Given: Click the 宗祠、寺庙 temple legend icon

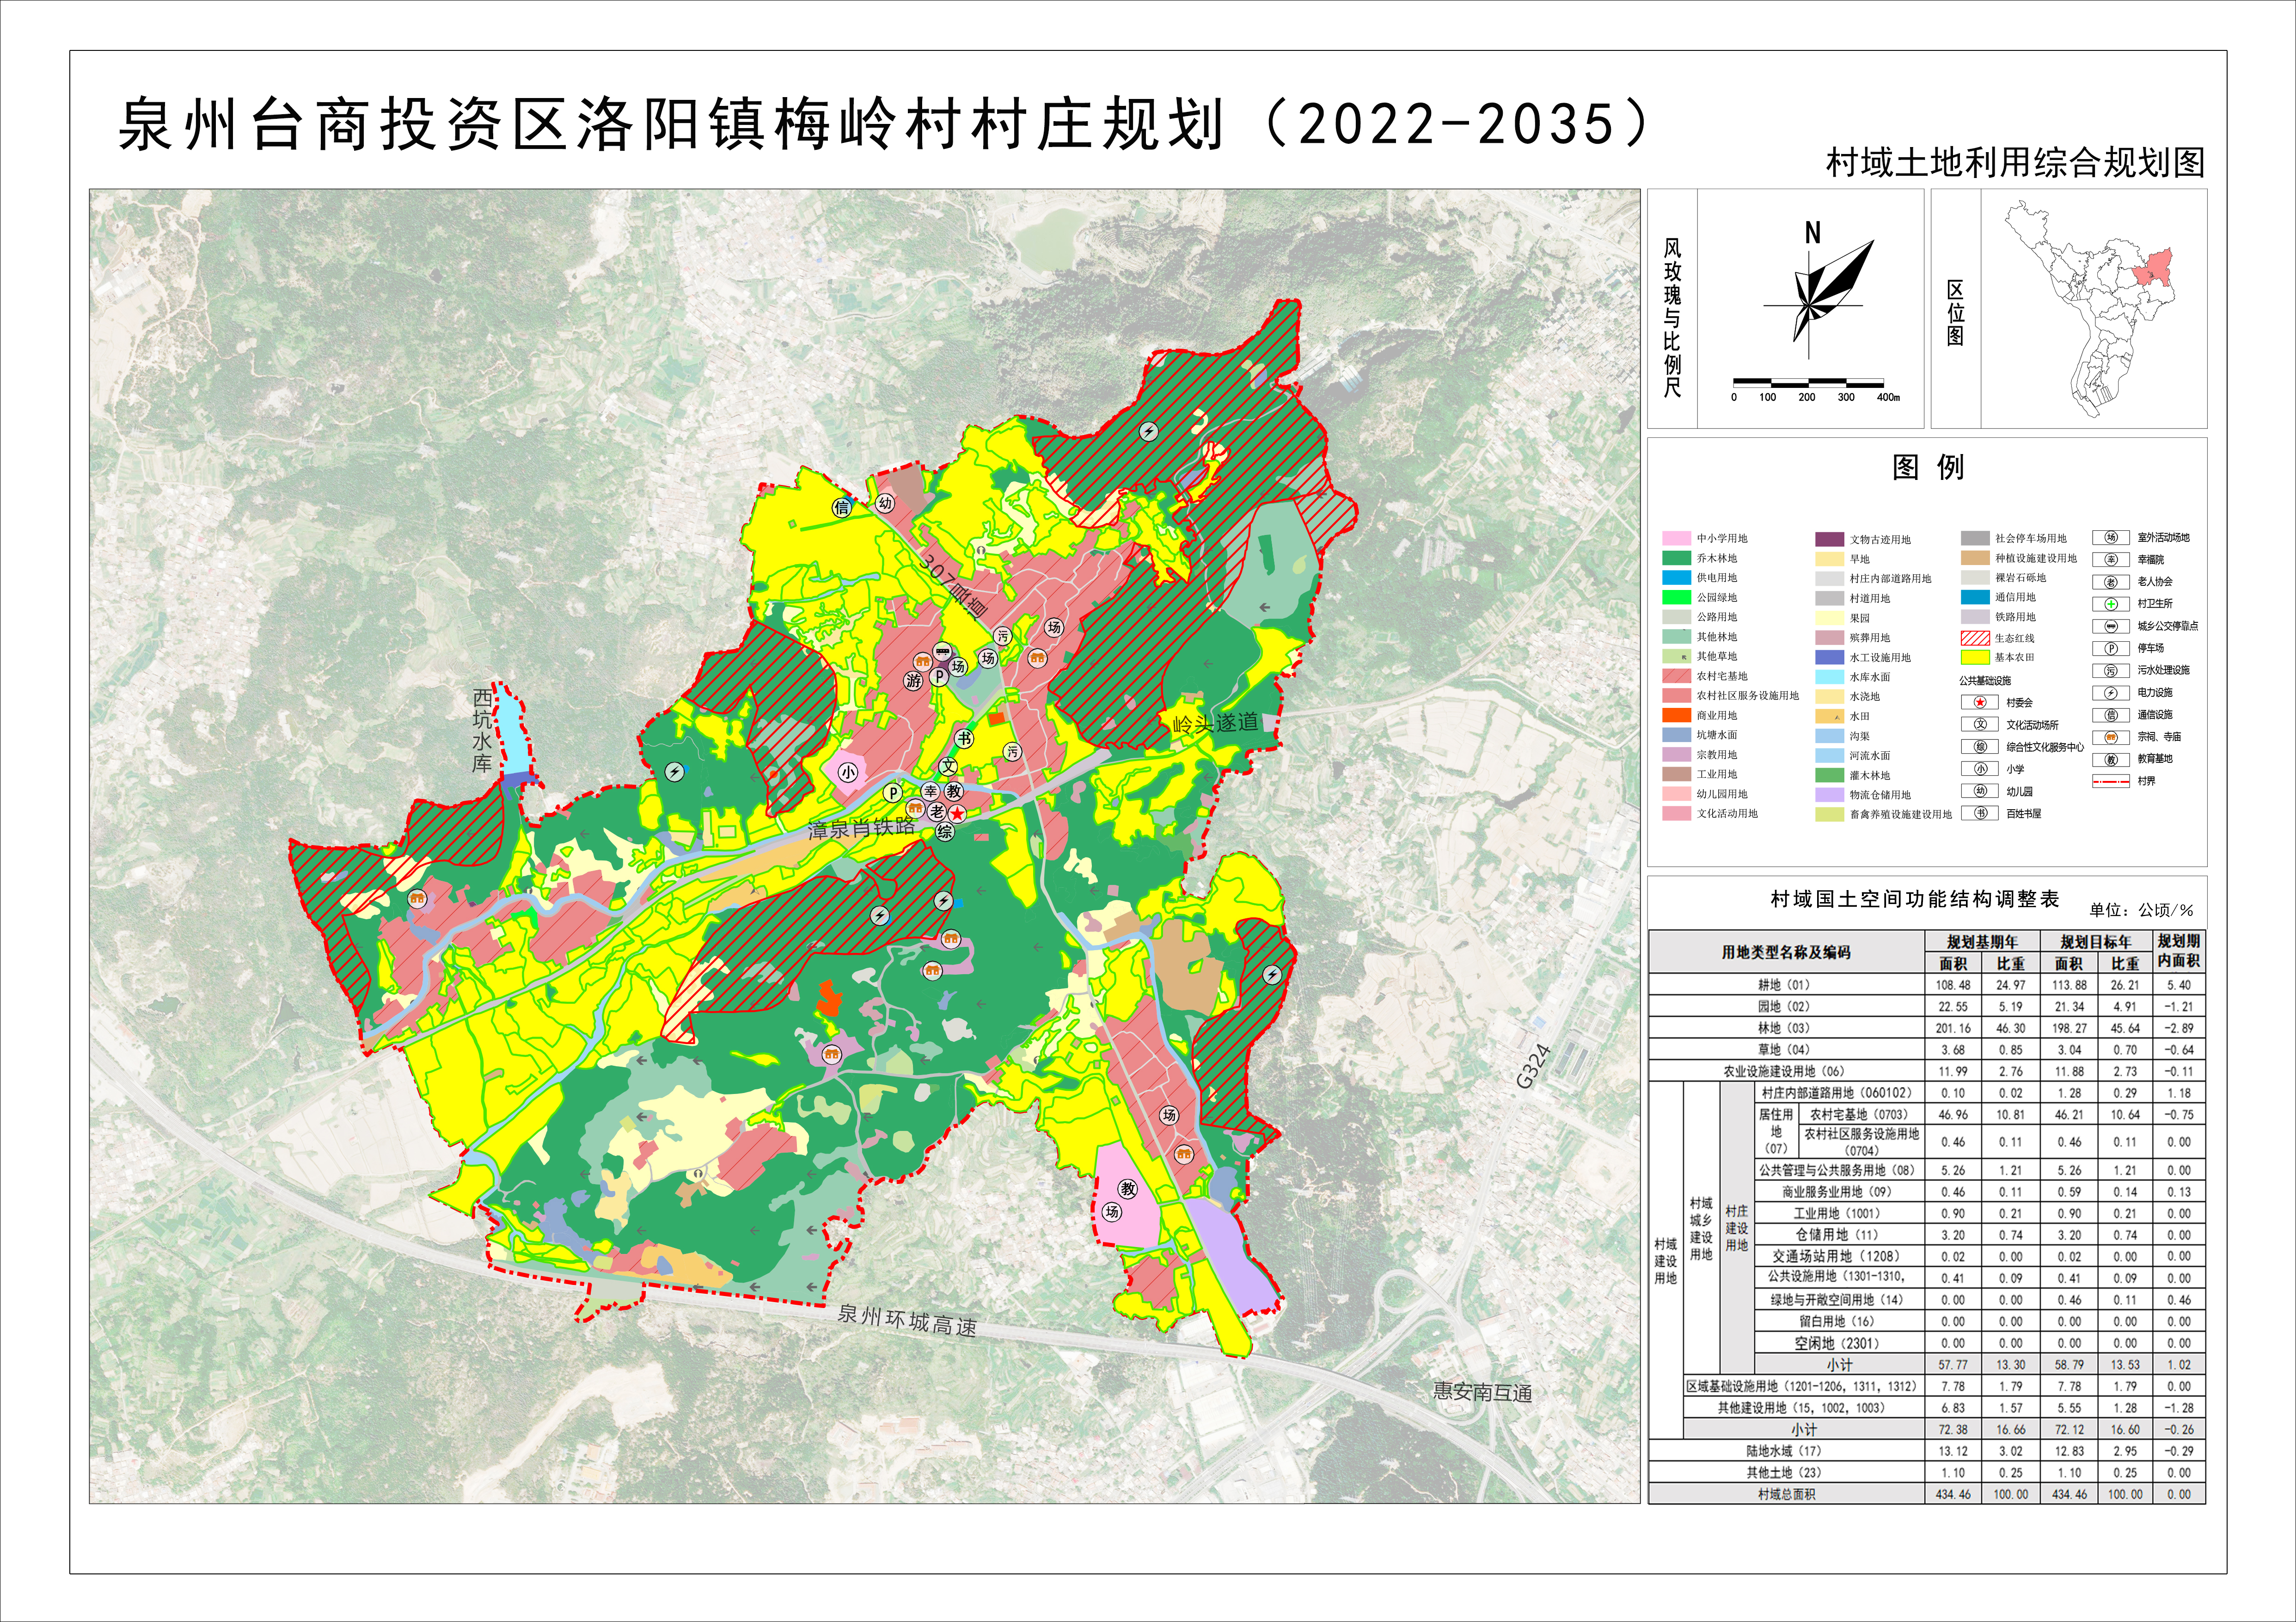Looking at the screenshot, I should tap(2111, 737).
